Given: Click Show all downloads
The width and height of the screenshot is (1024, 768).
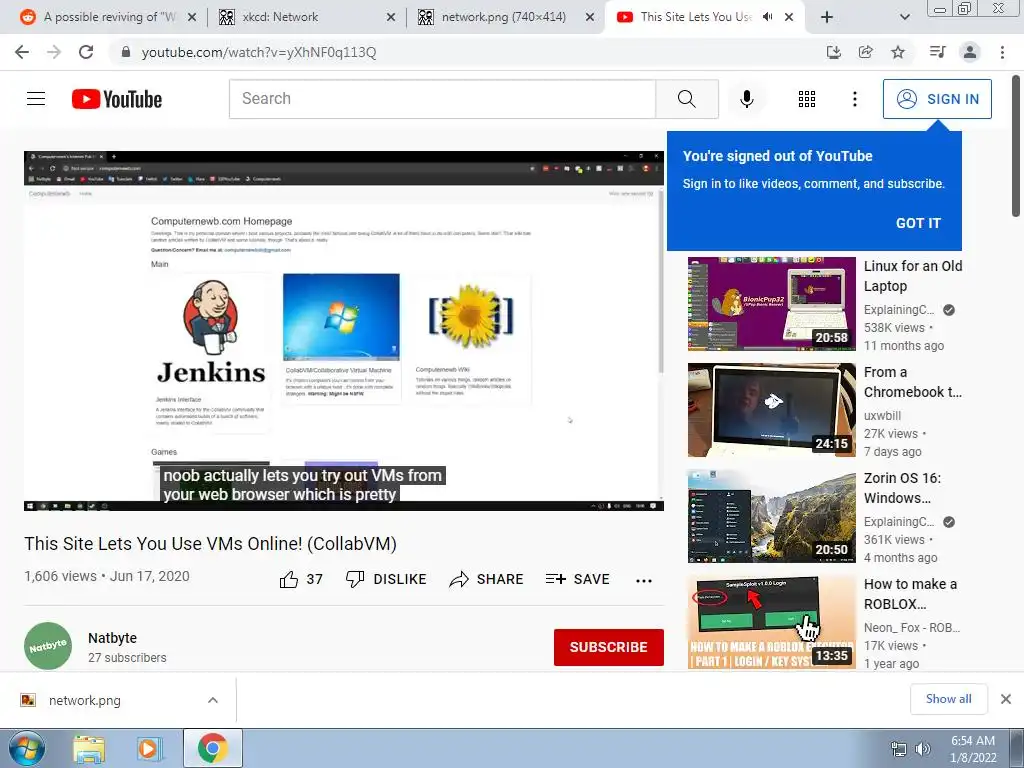Looking at the screenshot, I should pyautogui.click(x=948, y=699).
